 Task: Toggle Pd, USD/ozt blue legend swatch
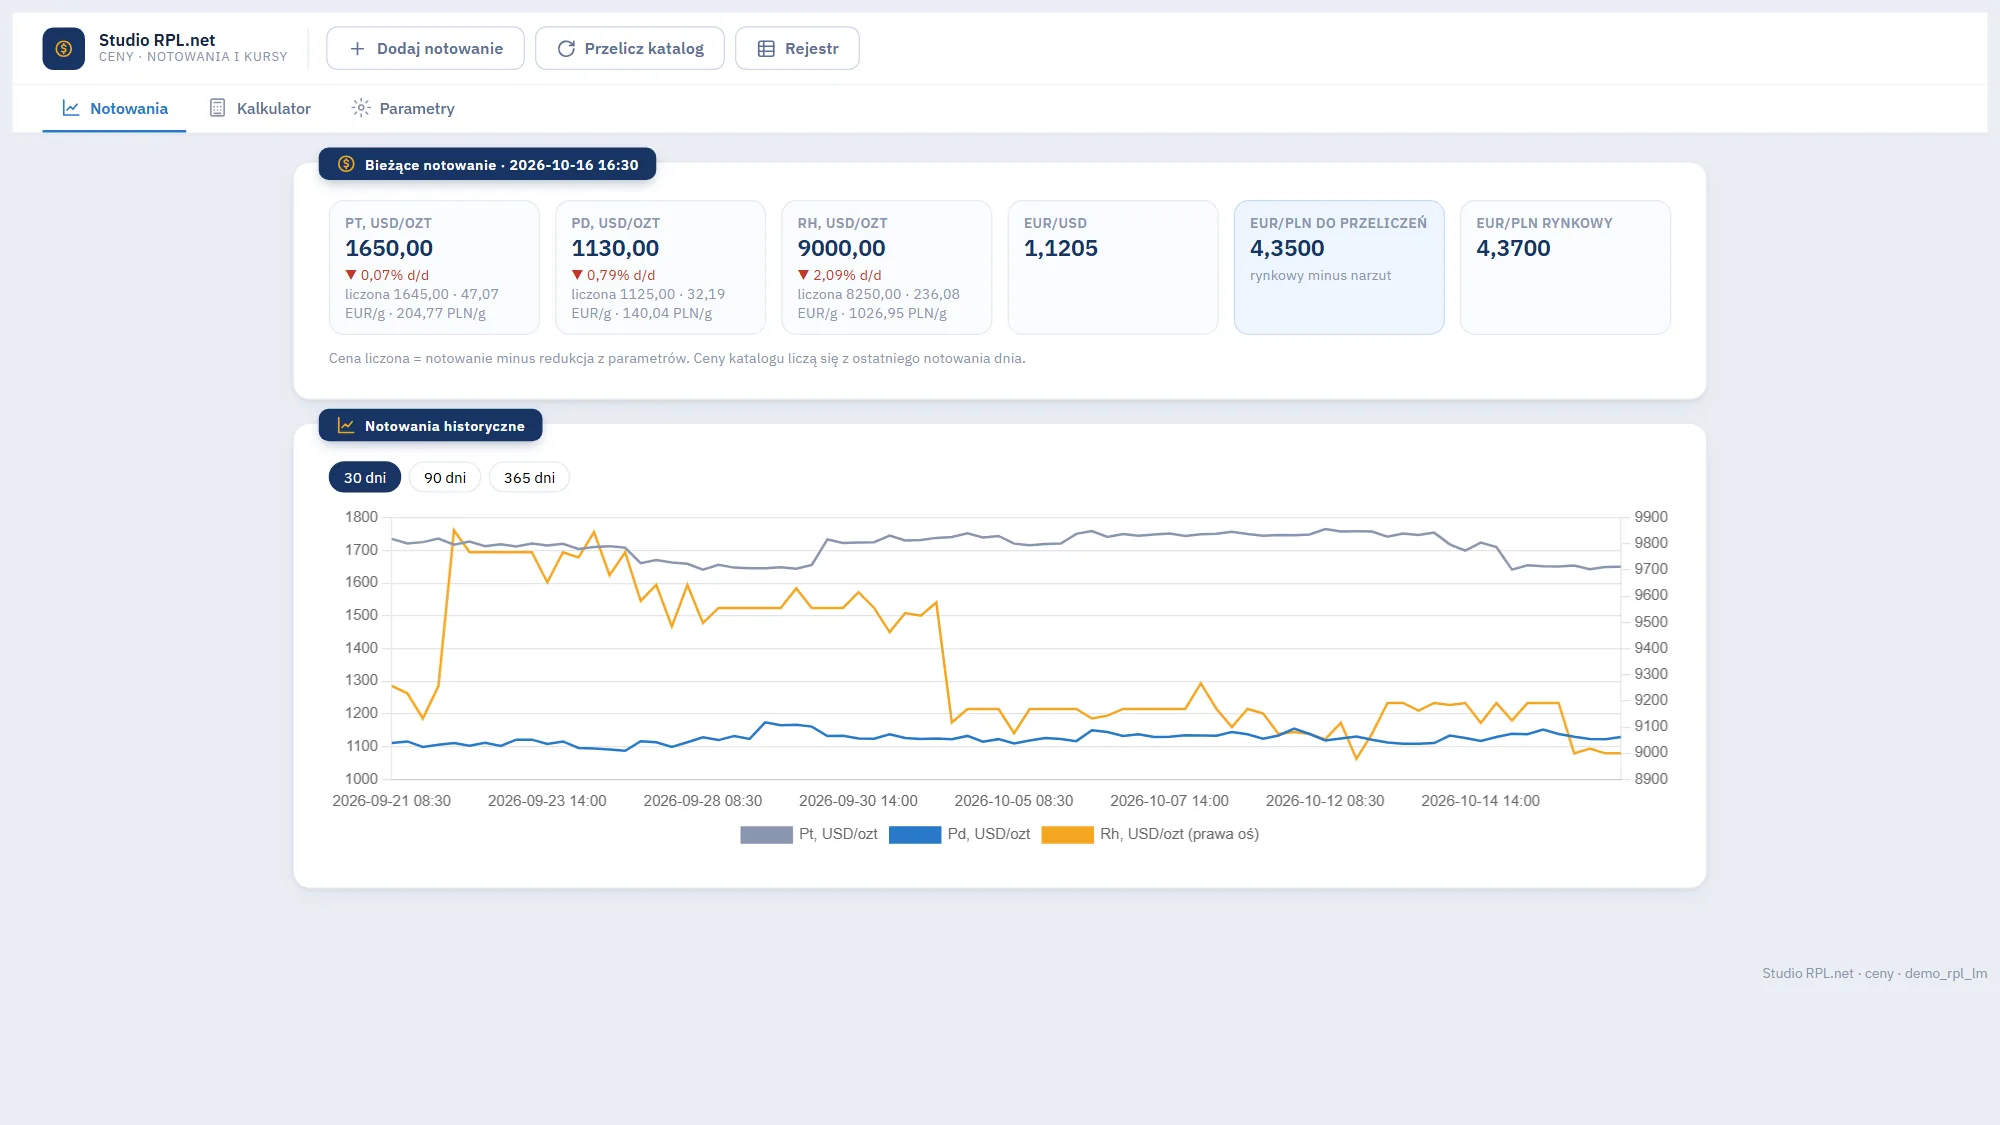[x=915, y=835]
